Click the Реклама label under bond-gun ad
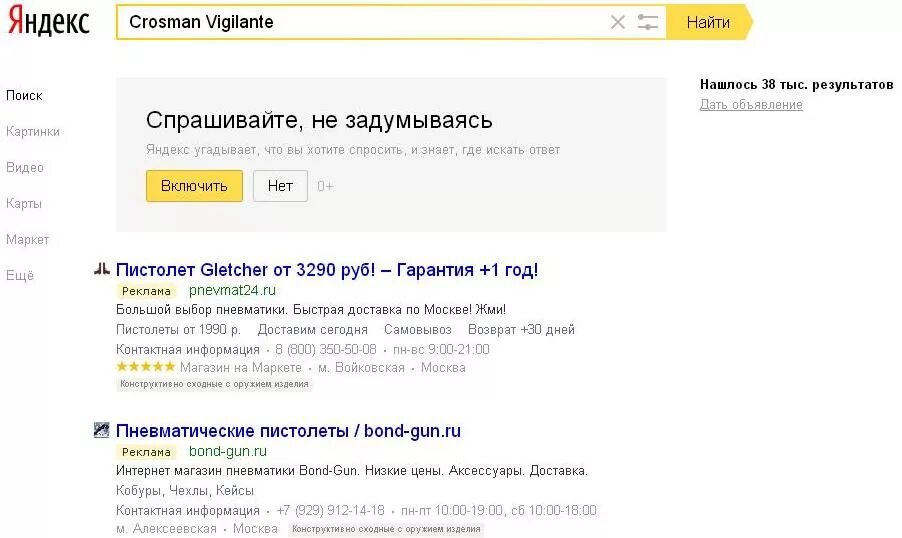Screen dimensions: 902x538 coord(146,452)
